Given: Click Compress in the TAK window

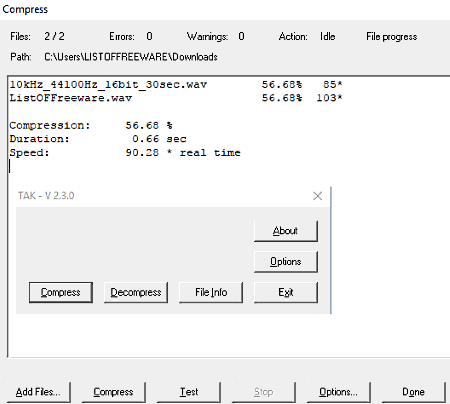Looking at the screenshot, I should [61, 292].
